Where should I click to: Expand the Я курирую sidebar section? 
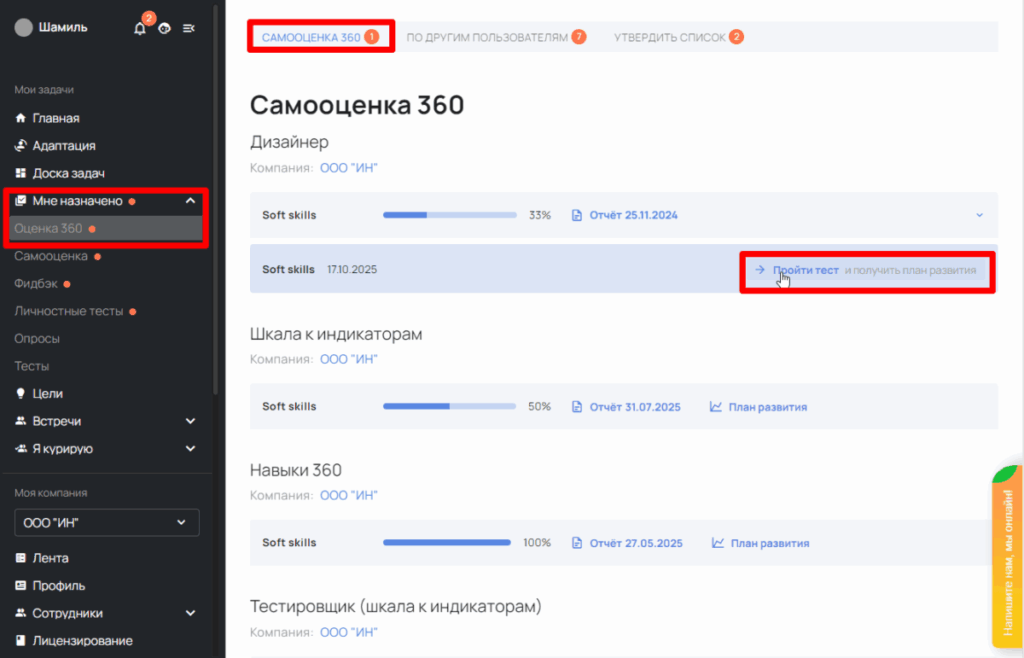tap(190, 449)
